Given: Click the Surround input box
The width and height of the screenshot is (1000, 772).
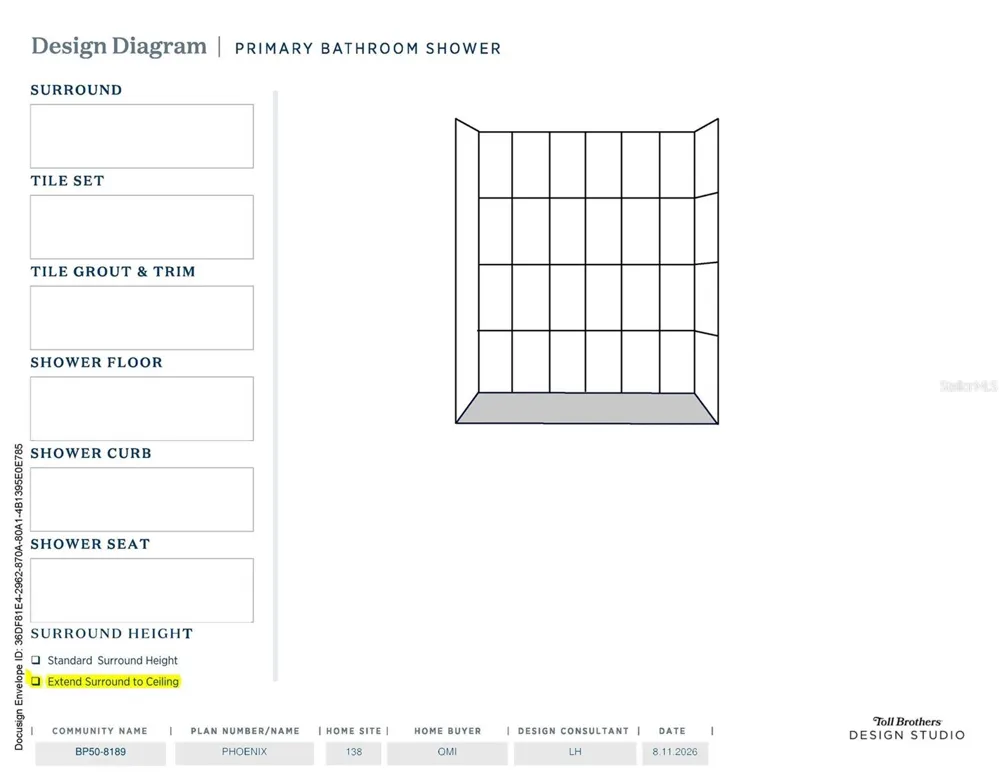Looking at the screenshot, I should tap(142, 136).
